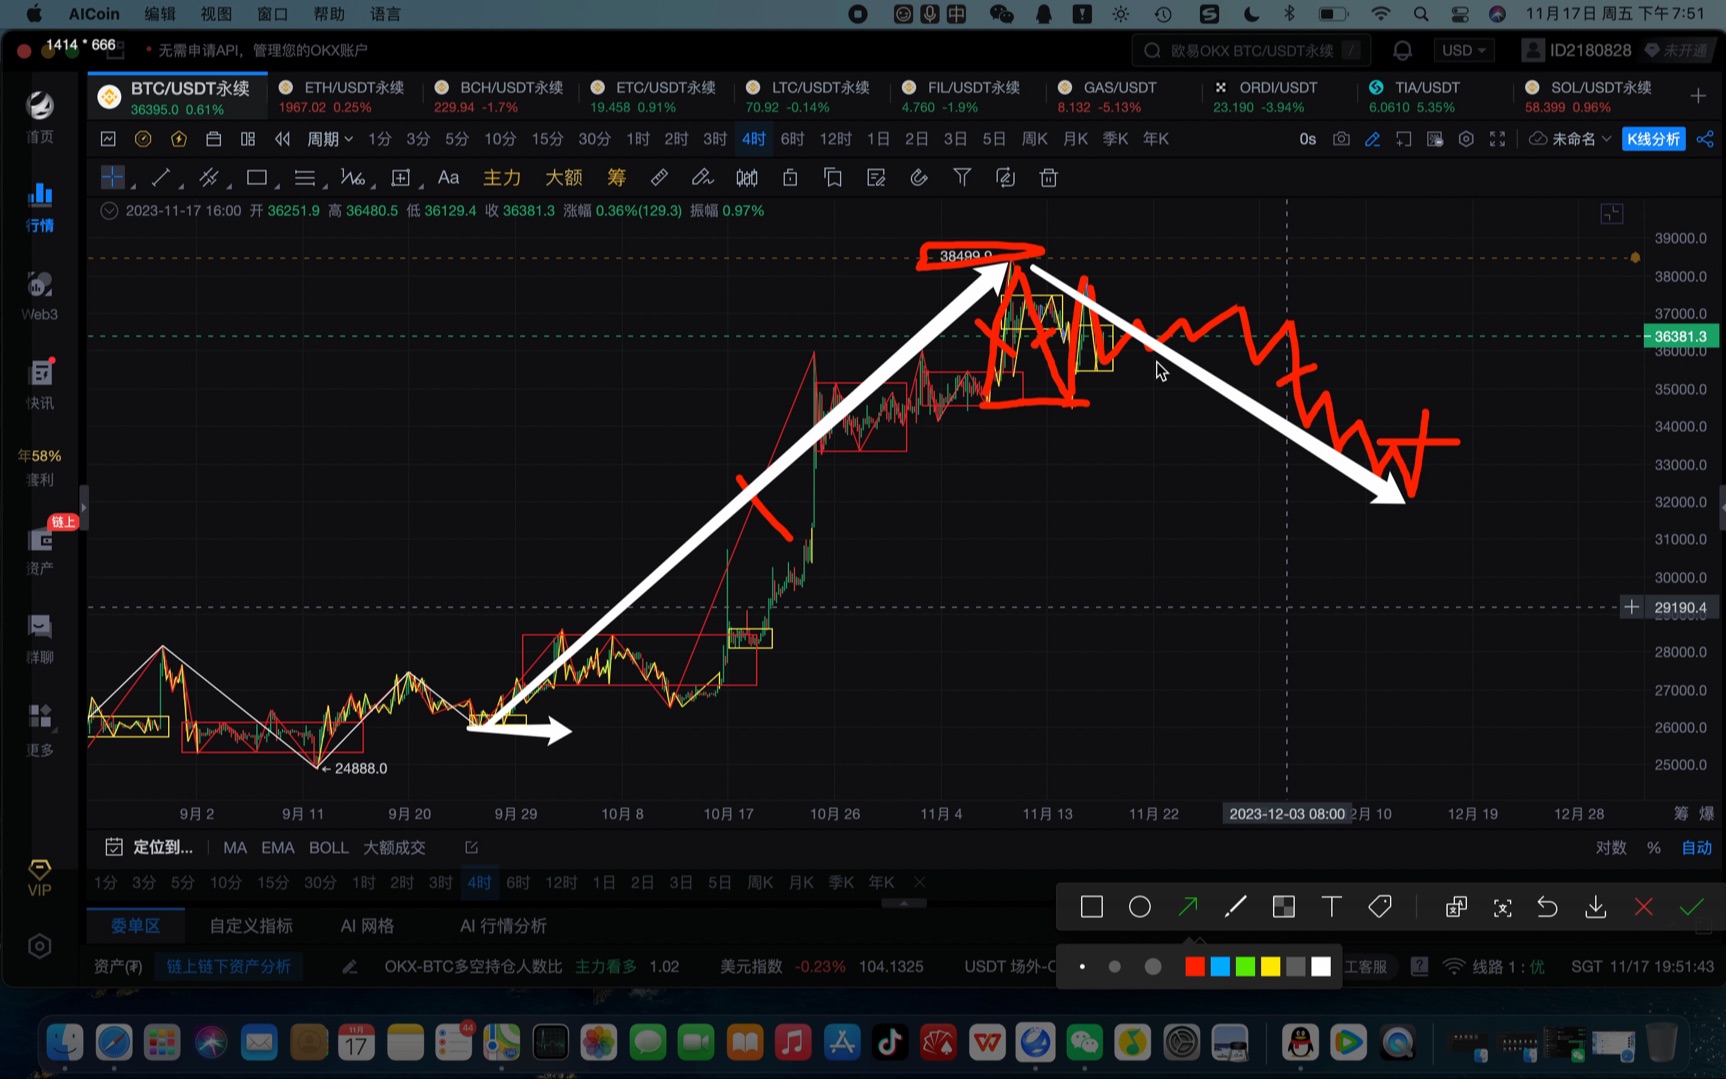Select the 1日 timeframe
Image resolution: width=1726 pixels, height=1079 pixels.
pyautogui.click(x=877, y=139)
